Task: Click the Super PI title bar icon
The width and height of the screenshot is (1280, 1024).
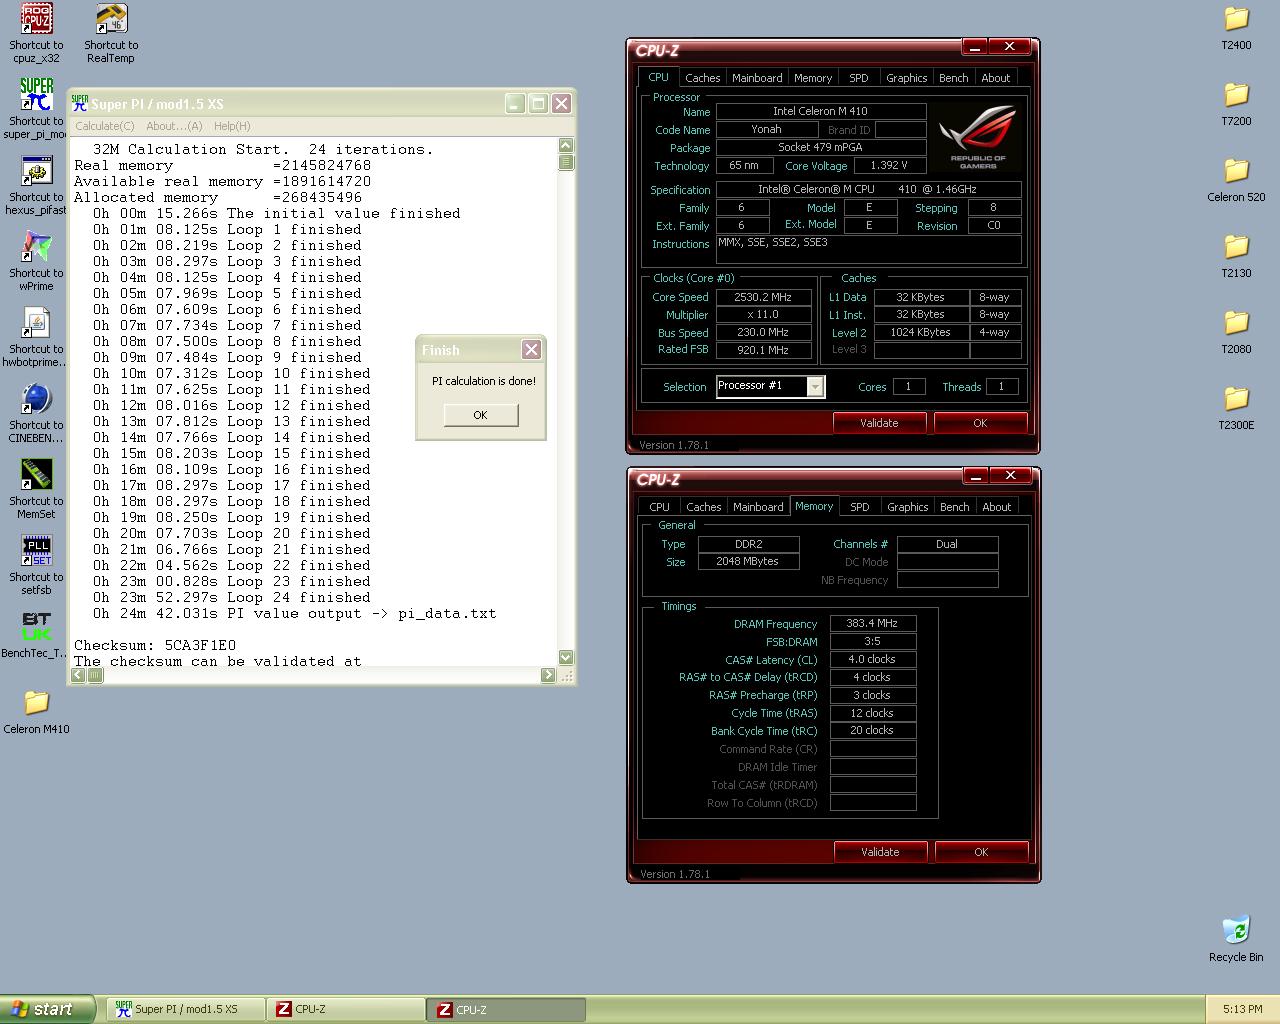Action: (80, 103)
